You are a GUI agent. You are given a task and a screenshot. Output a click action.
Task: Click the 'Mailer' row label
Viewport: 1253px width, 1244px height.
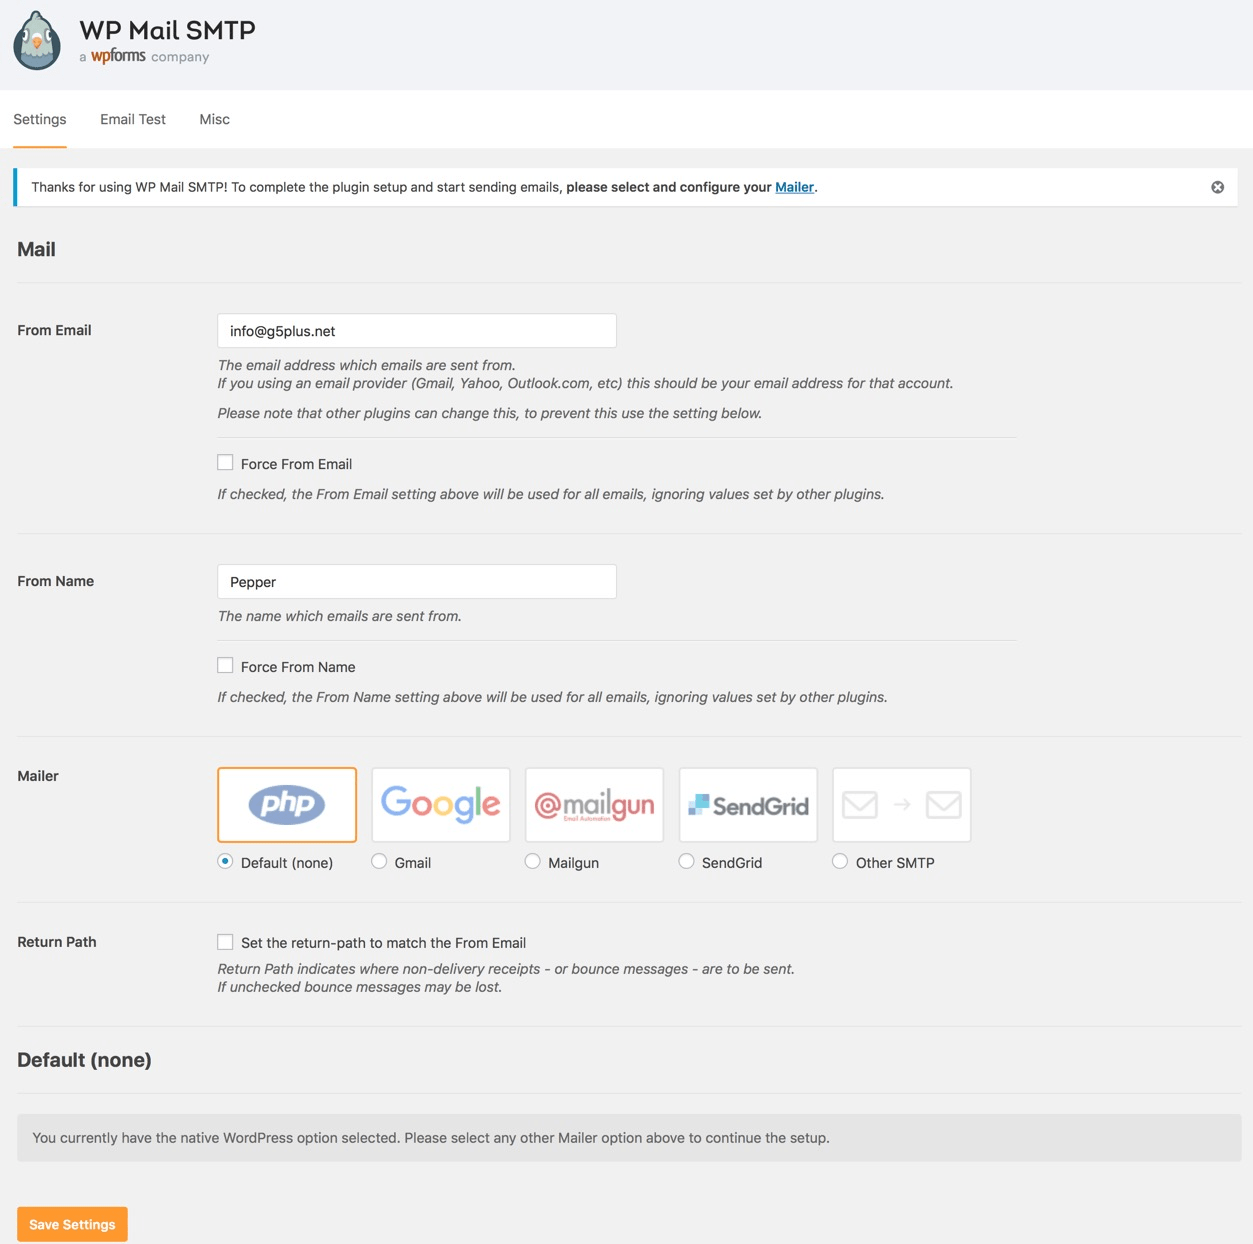[x=38, y=776]
